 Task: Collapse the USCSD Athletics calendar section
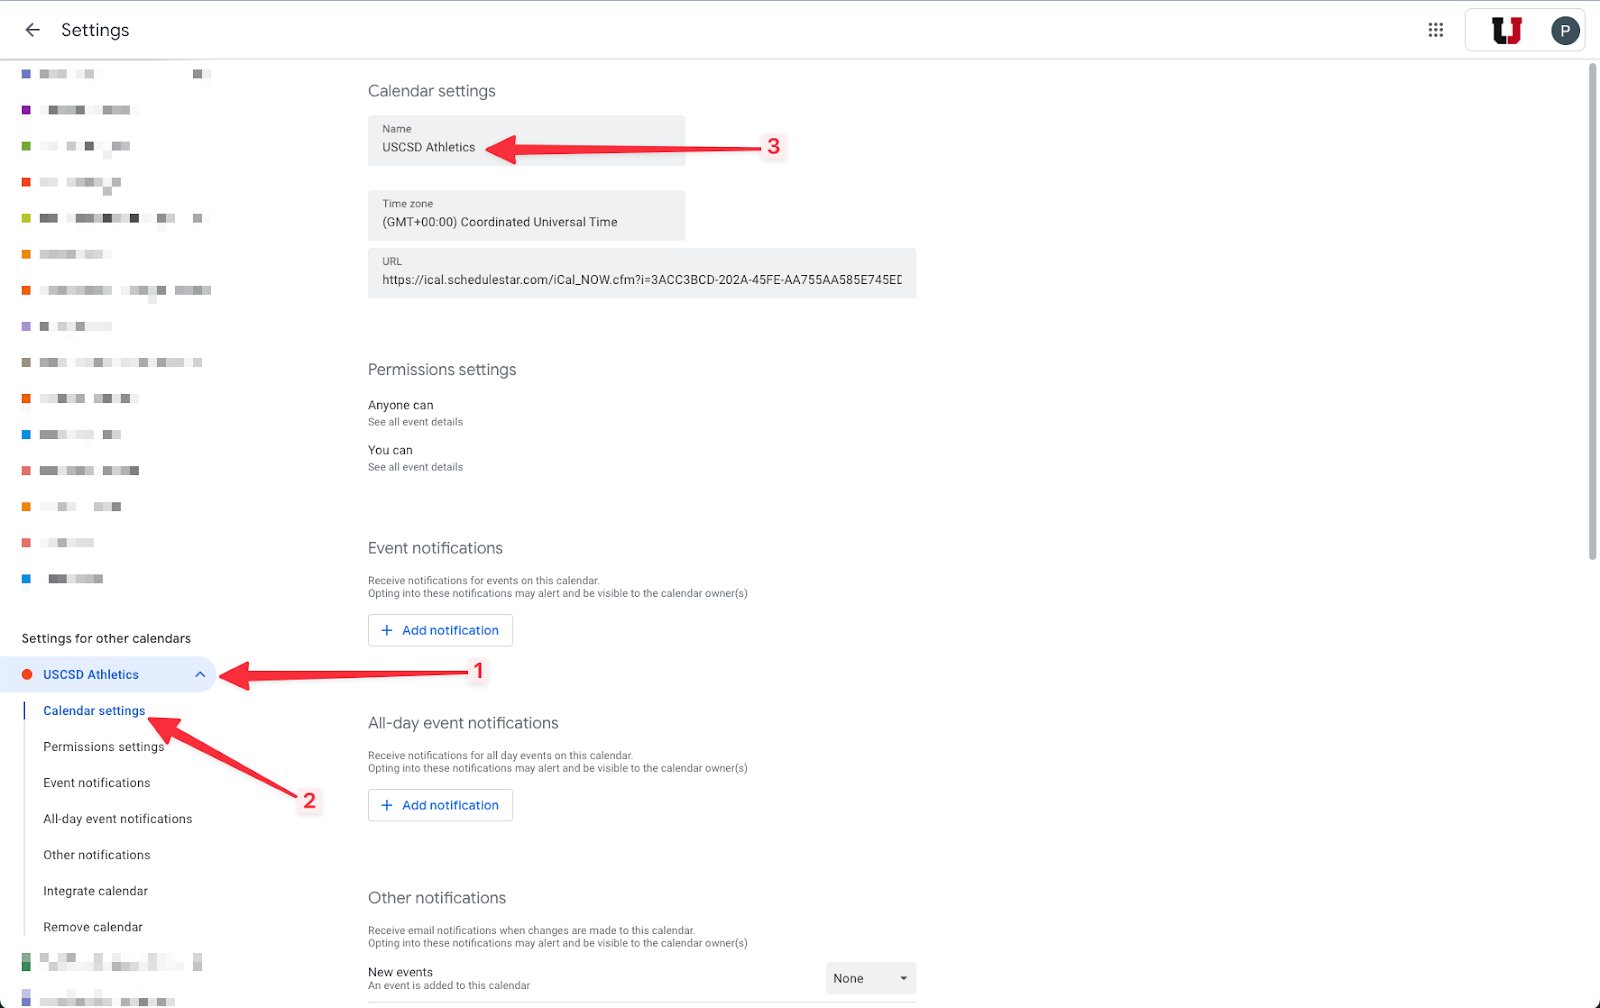point(200,675)
